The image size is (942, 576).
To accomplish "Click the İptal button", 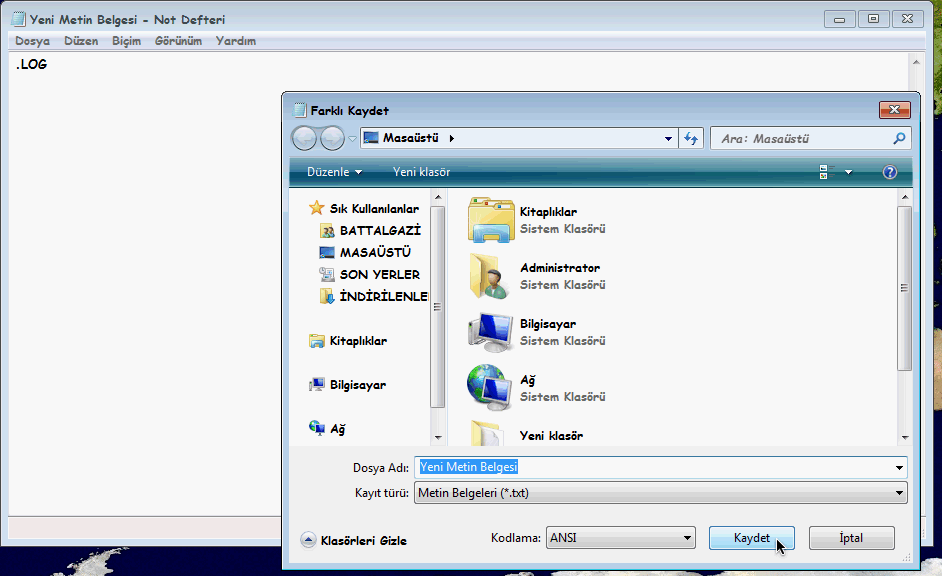I will [851, 538].
